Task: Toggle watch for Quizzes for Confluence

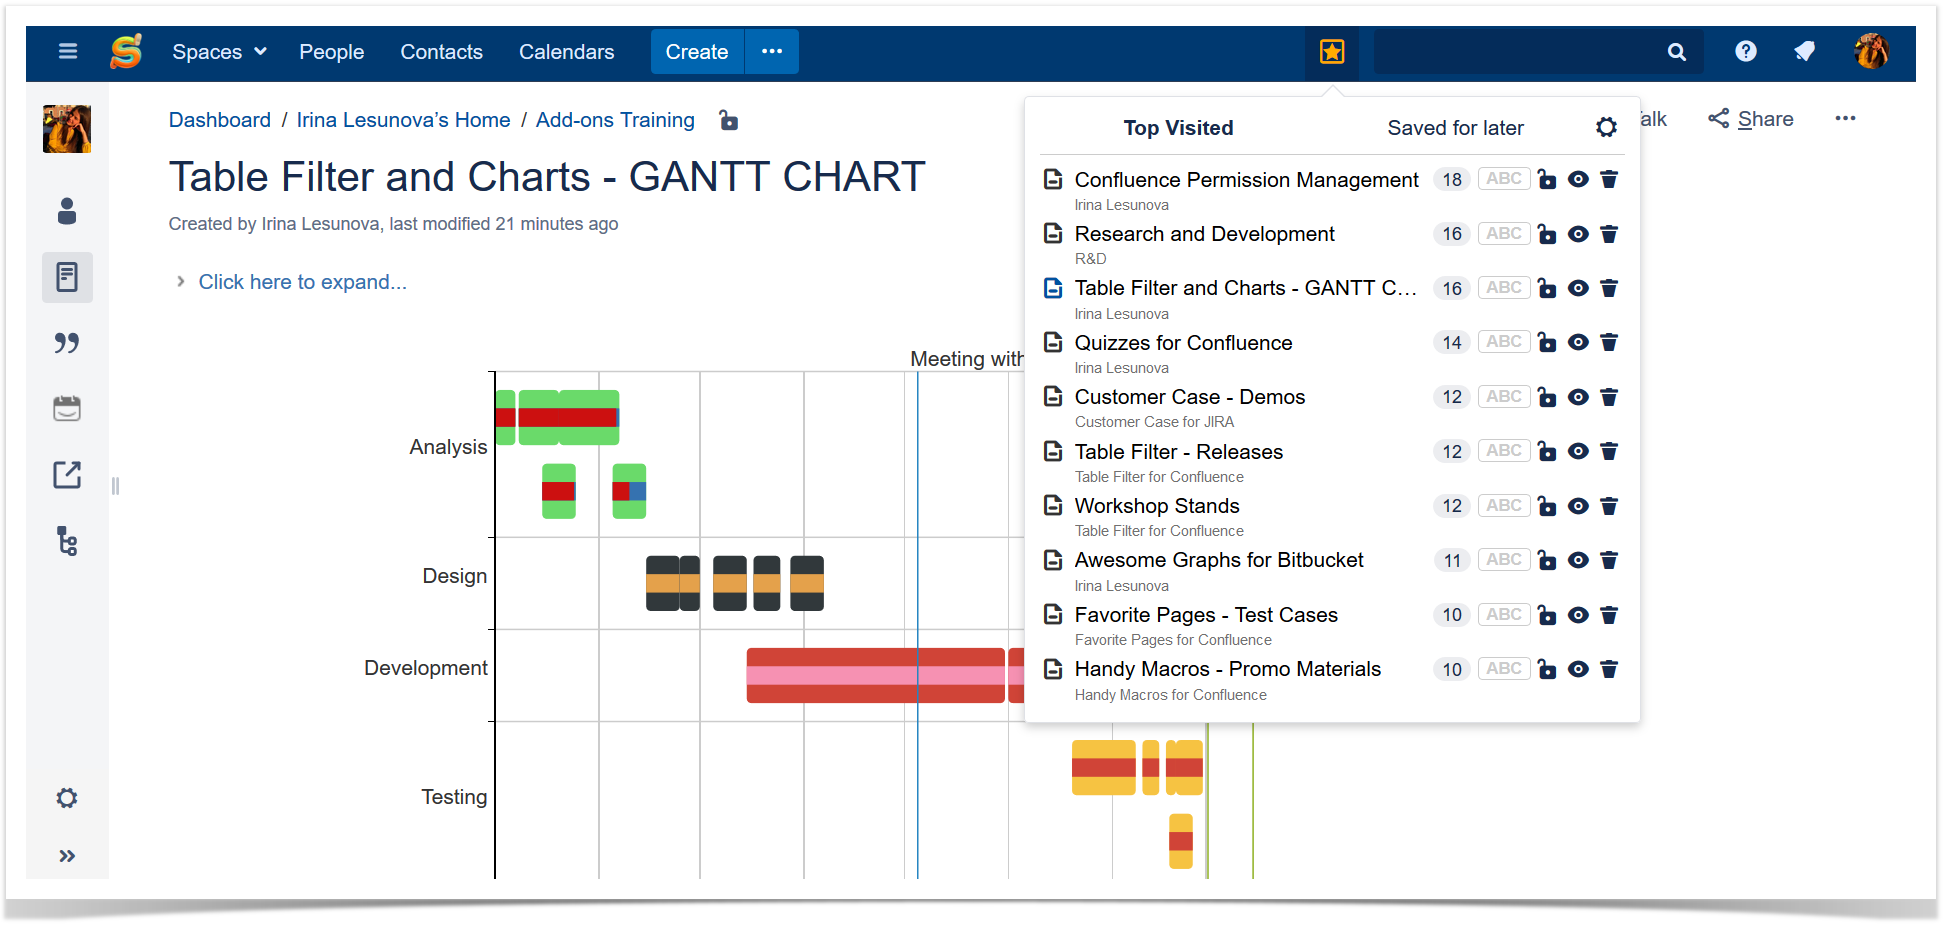Action: pos(1578,342)
